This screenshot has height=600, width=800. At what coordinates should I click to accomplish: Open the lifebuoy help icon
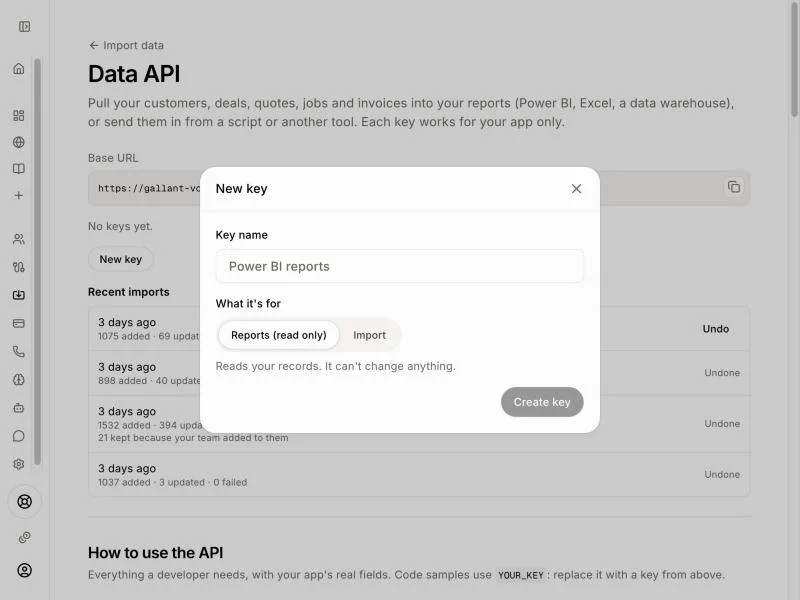pos(24,502)
